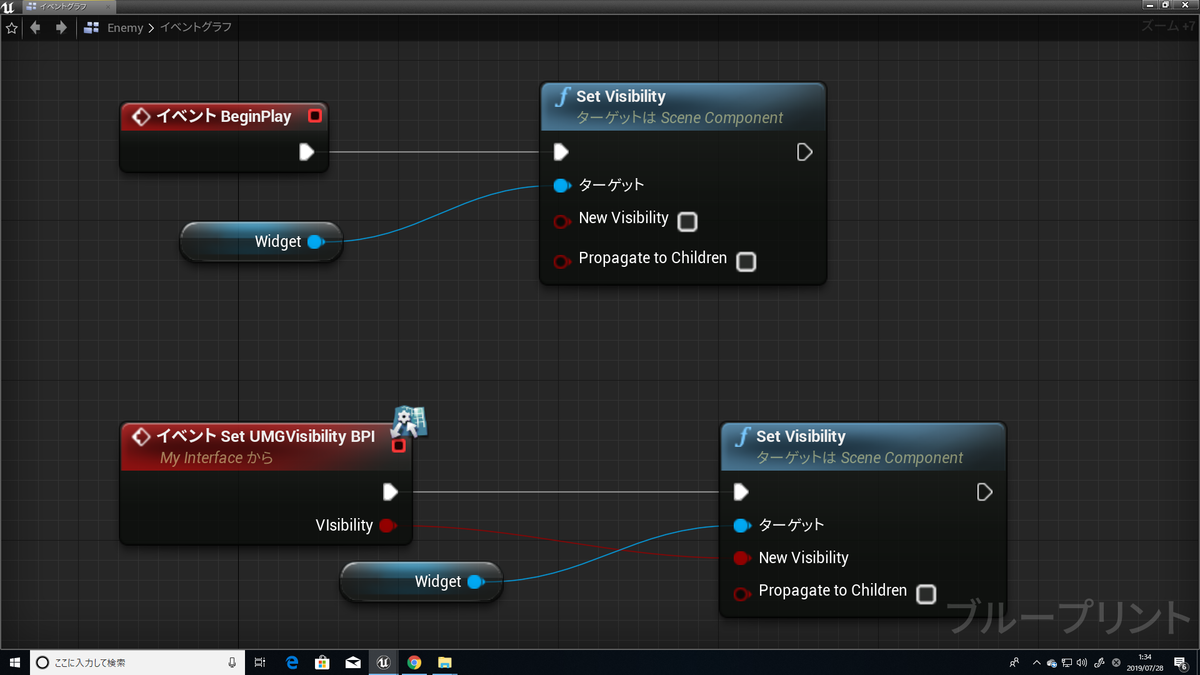This screenshot has height=675, width=1200.
Task: Click the exec output pin of BeginPlay
Action: tap(307, 152)
